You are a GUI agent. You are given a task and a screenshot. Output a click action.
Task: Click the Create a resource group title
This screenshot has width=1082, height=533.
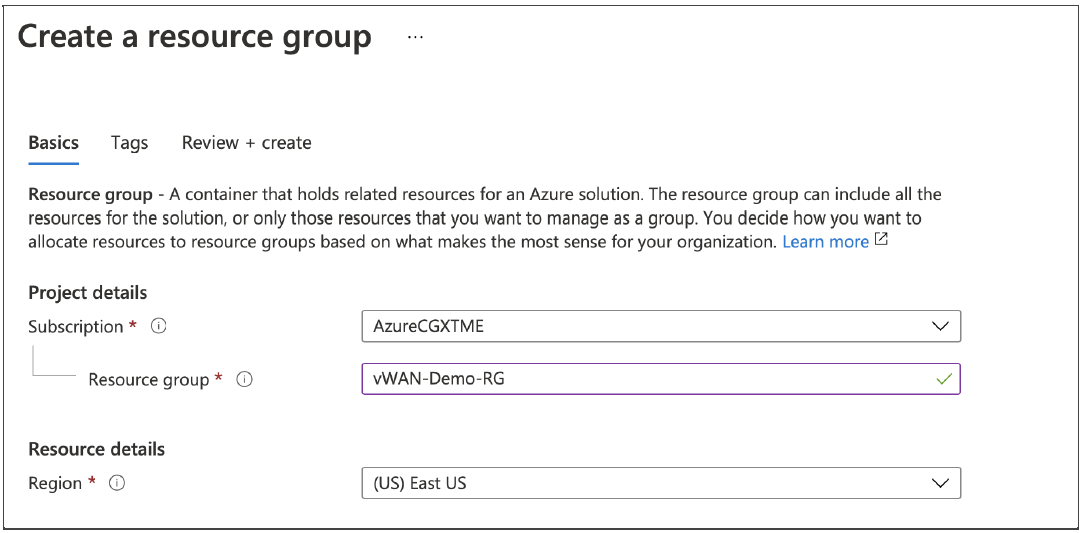click(194, 37)
